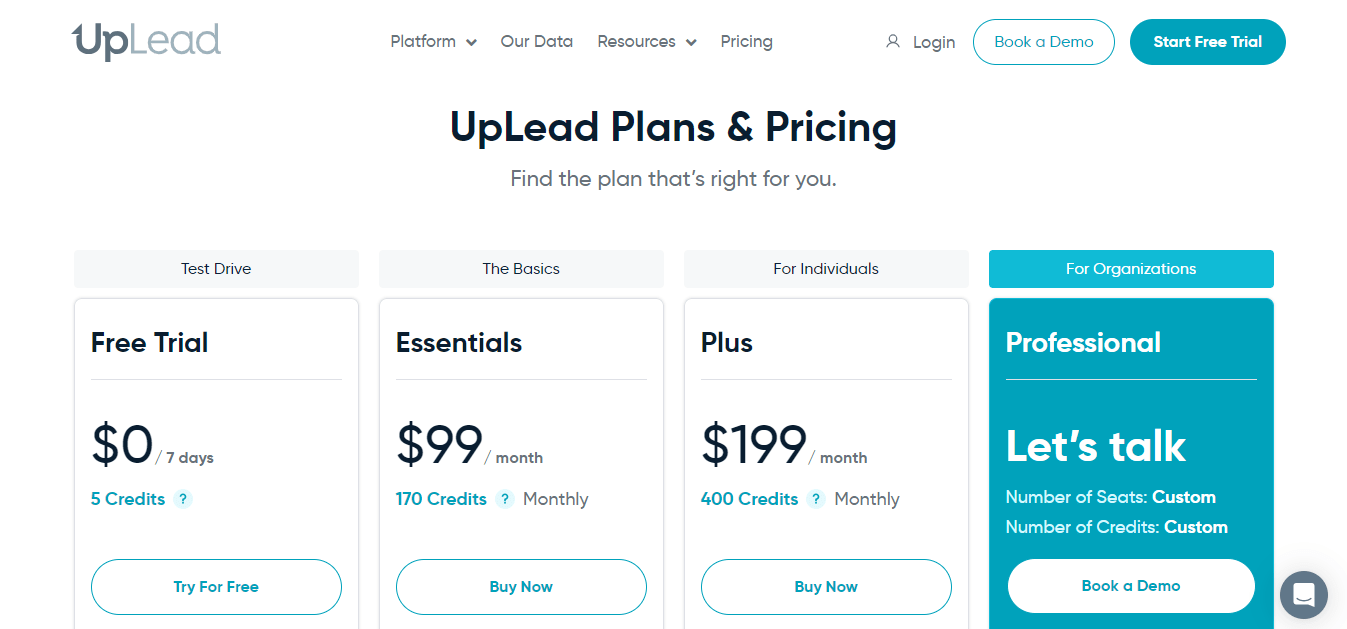Screen dimensions: 1347x629
Task: Click the UpLead logo
Action: (x=146, y=41)
